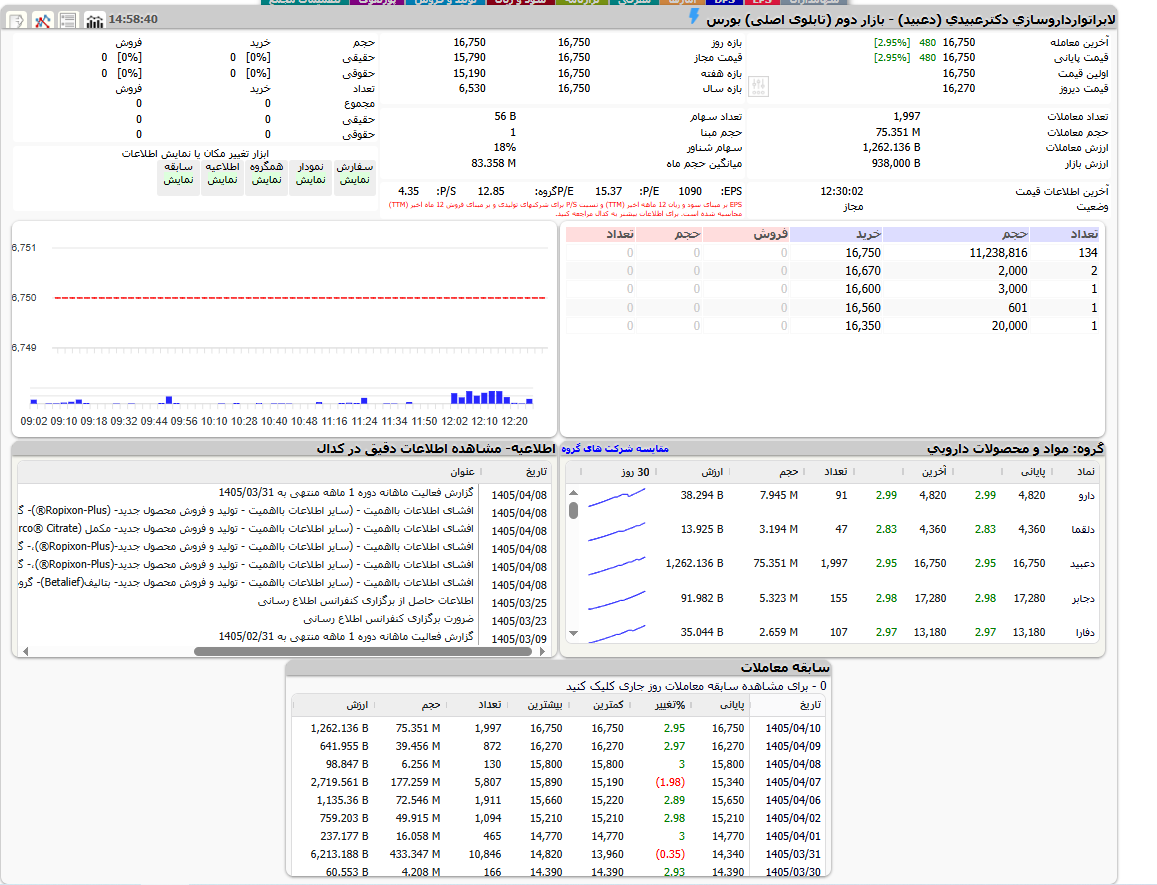Open symbol دفارا in group table
This screenshot has width=1157, height=885.
coord(1085,633)
